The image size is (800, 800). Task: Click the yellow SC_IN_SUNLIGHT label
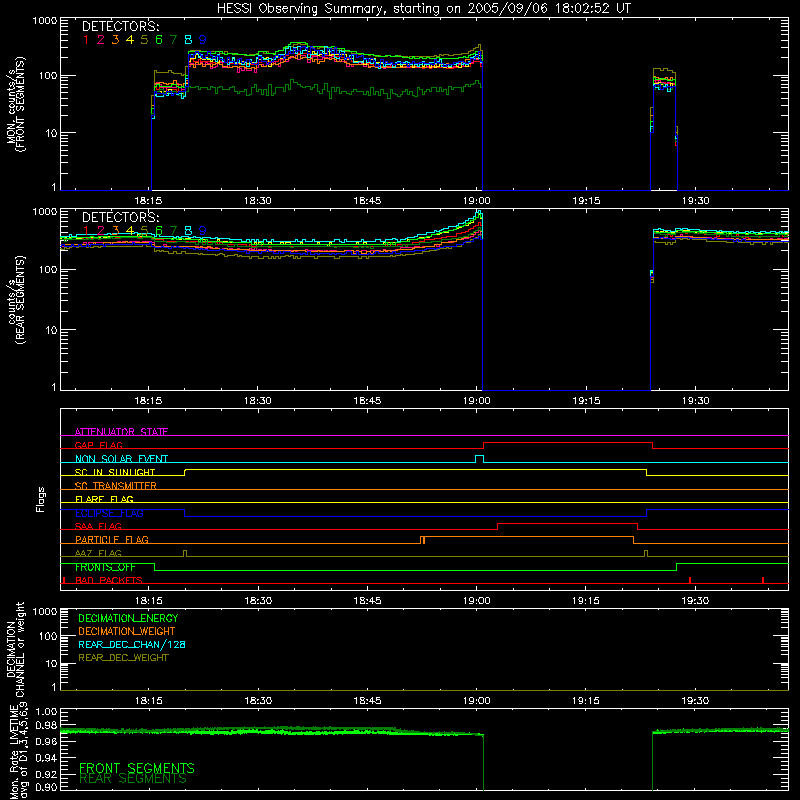click(115, 472)
